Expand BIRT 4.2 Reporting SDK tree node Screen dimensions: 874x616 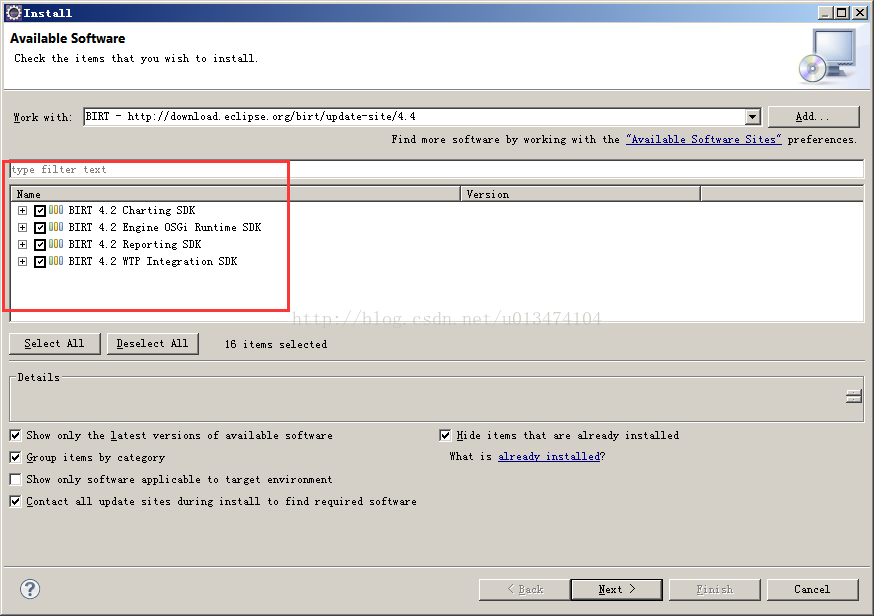(22, 245)
